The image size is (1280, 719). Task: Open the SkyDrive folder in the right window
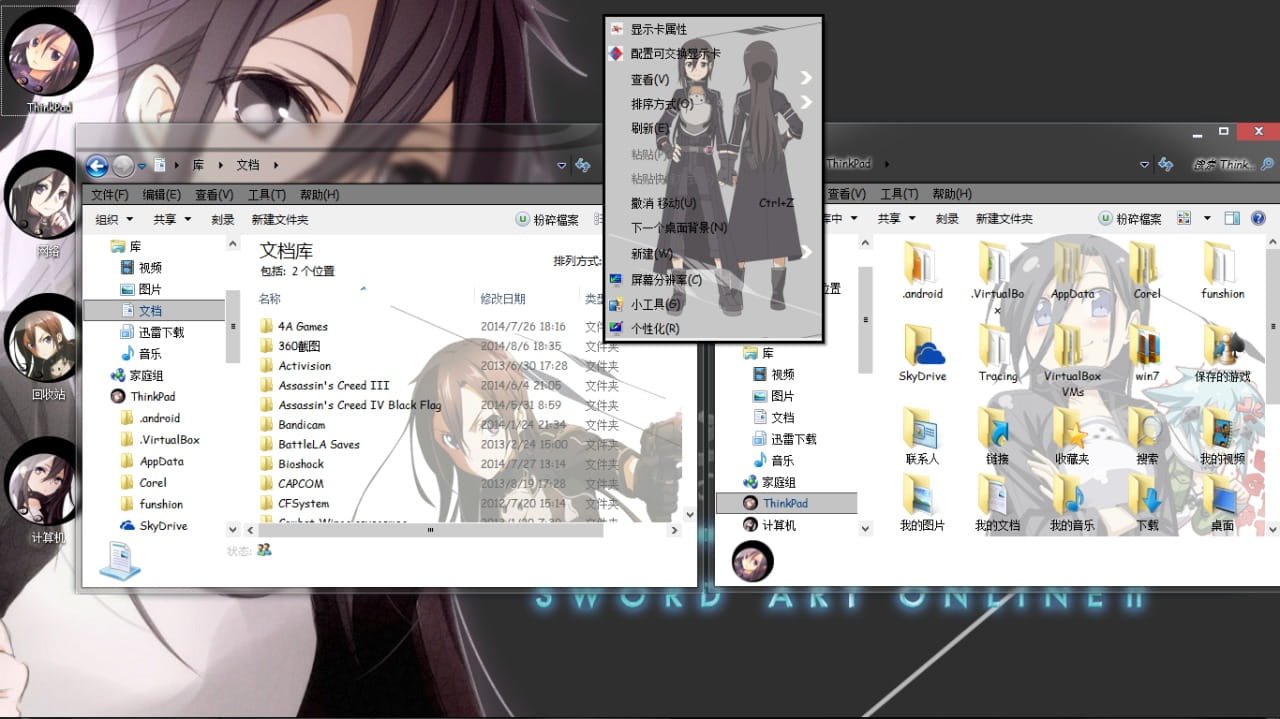923,345
